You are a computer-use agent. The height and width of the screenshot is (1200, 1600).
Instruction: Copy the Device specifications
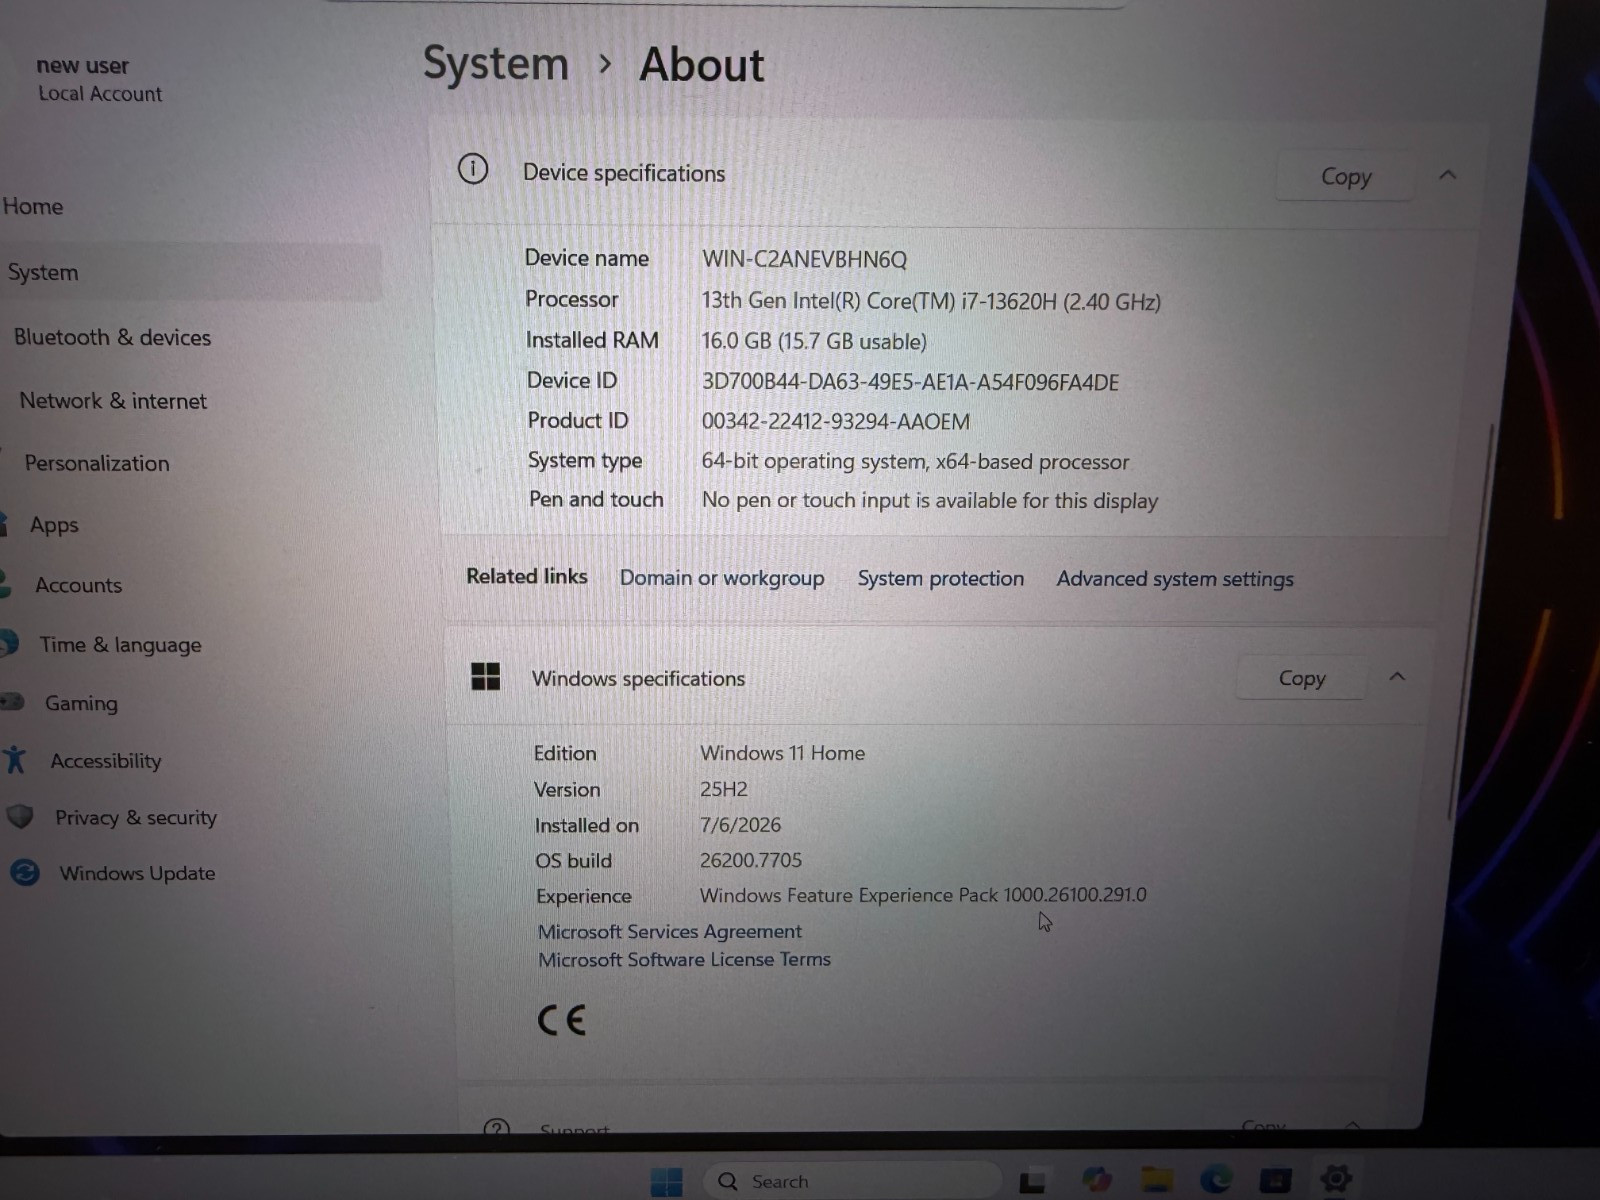tap(1346, 176)
